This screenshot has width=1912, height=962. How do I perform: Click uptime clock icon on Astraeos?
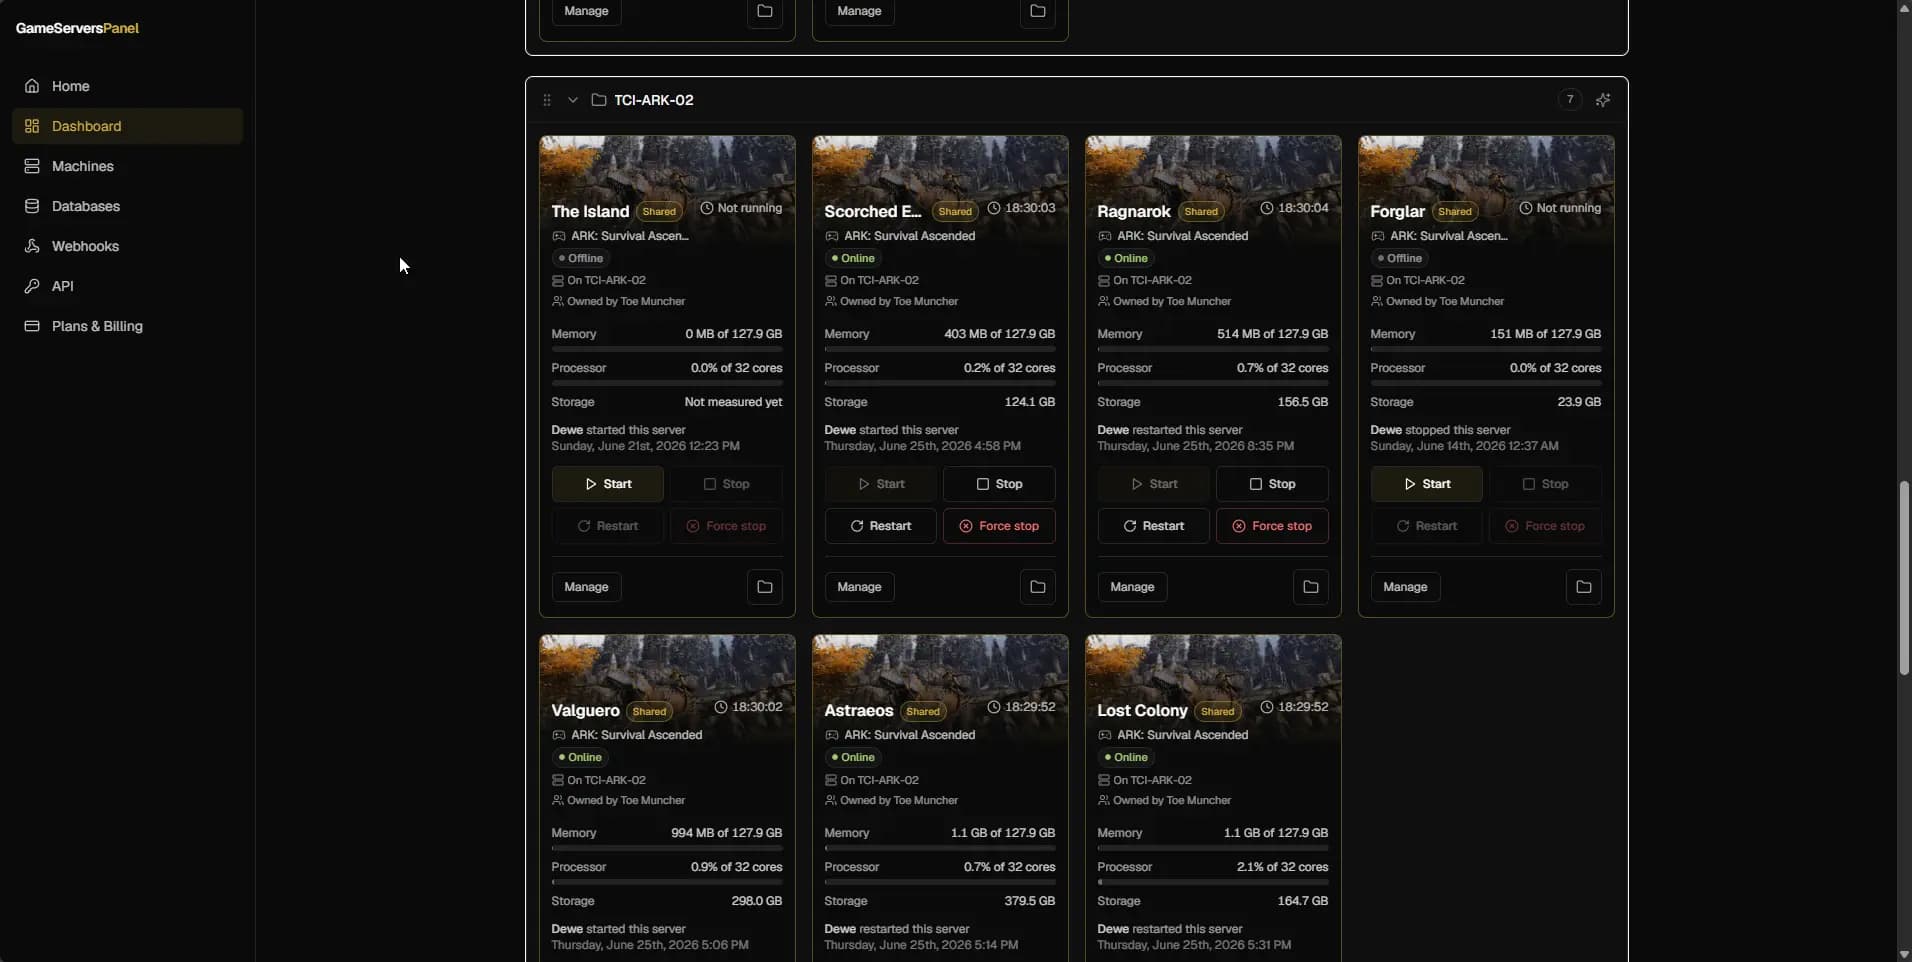click(x=994, y=707)
